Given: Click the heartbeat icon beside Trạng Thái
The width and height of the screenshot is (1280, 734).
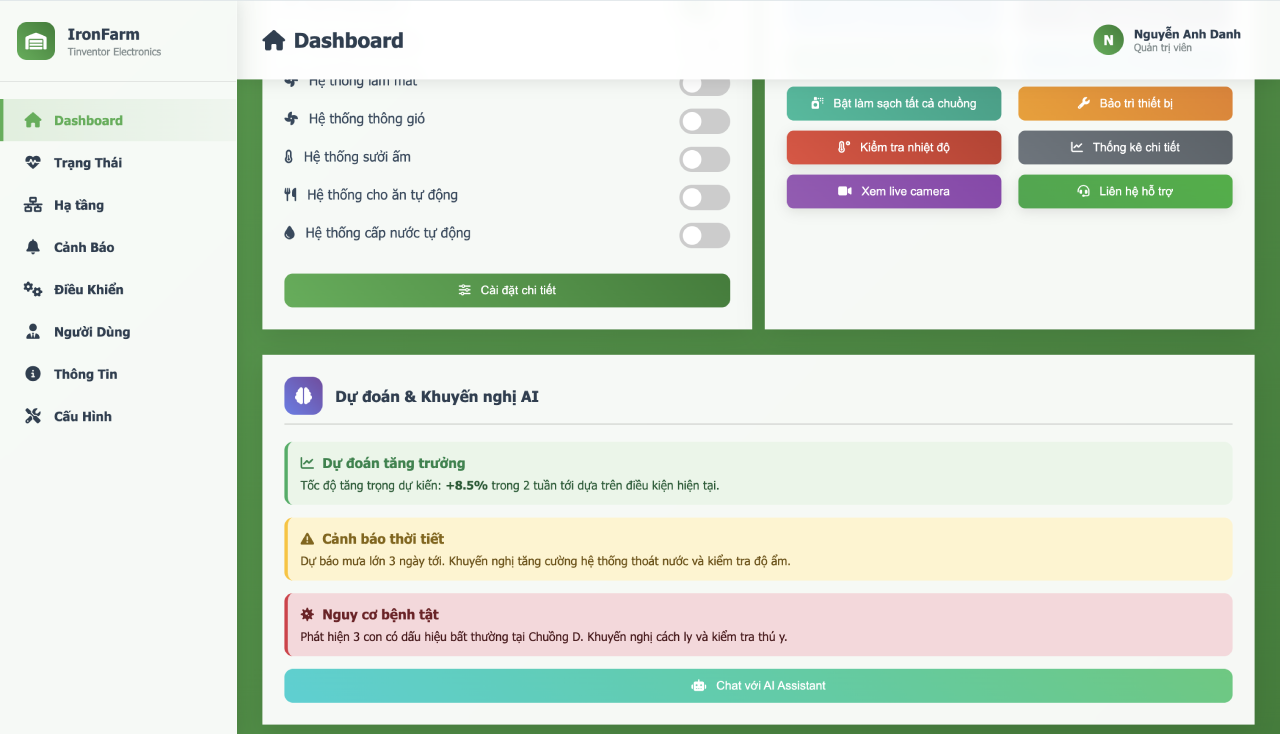Looking at the screenshot, I should tap(33, 163).
